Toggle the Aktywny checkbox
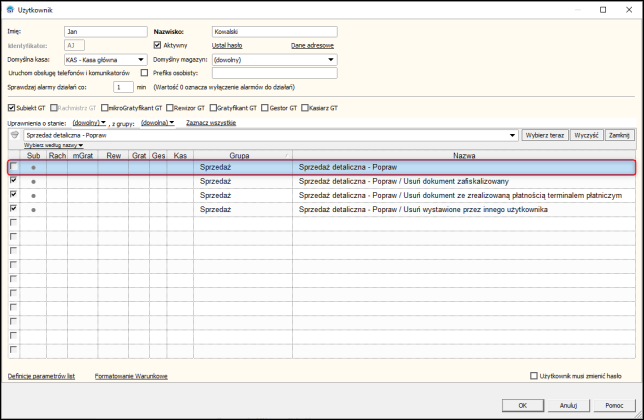 click(157, 45)
